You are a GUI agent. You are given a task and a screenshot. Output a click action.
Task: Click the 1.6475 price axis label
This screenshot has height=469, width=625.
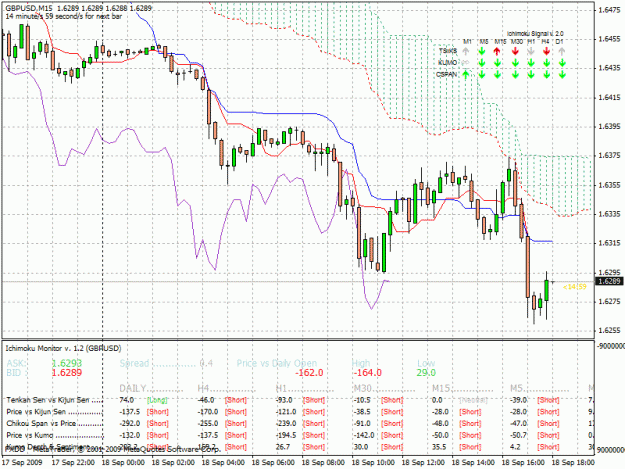pyautogui.click(x=609, y=10)
